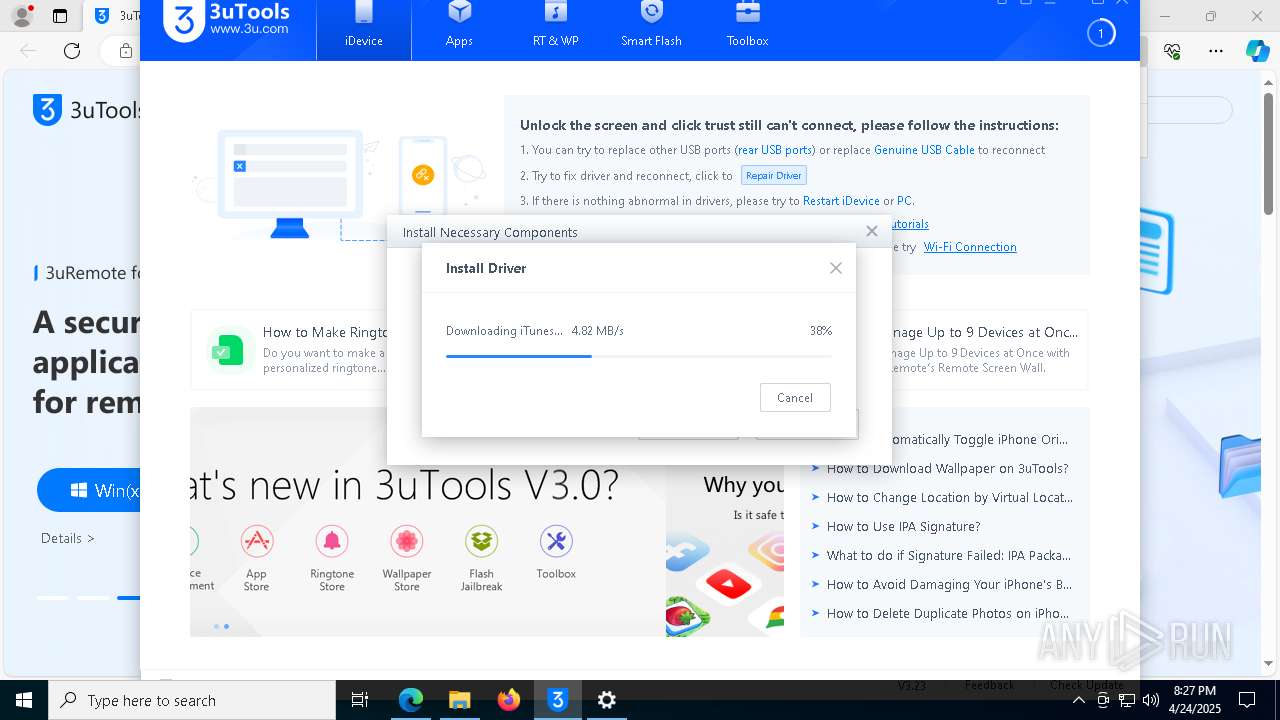
Task: Click the taskbar search box
Action: click(192, 700)
